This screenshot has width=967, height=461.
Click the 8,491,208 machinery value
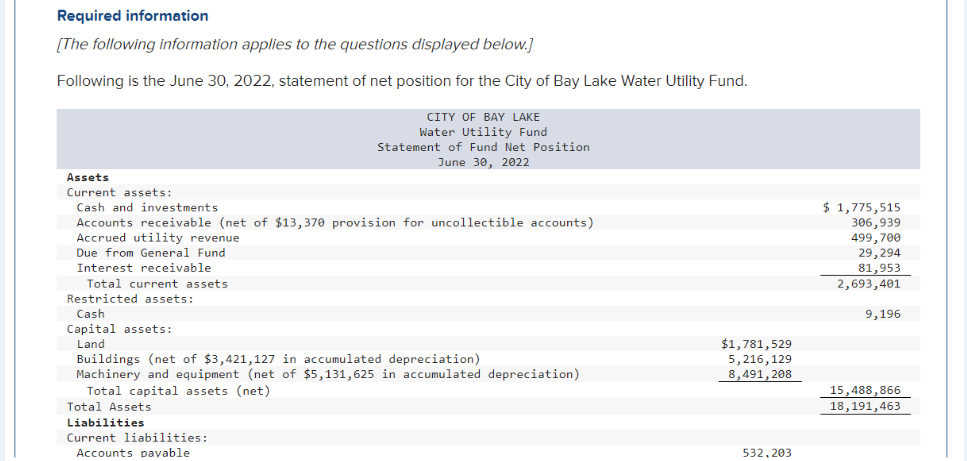760,374
